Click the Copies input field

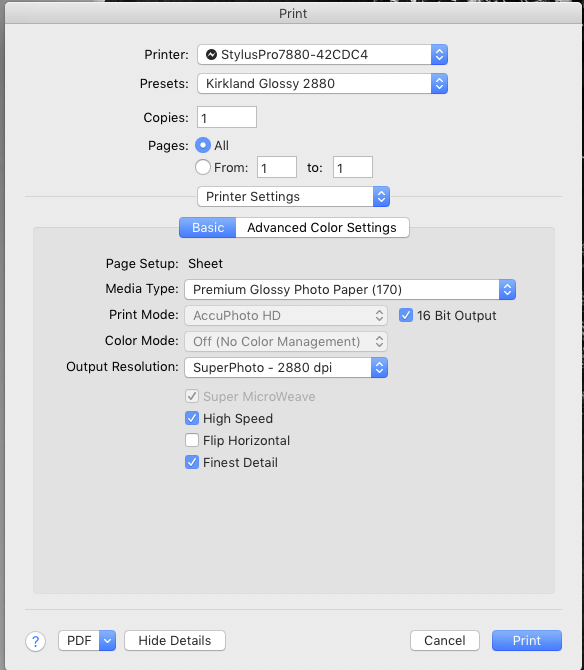pyautogui.click(x=227, y=117)
